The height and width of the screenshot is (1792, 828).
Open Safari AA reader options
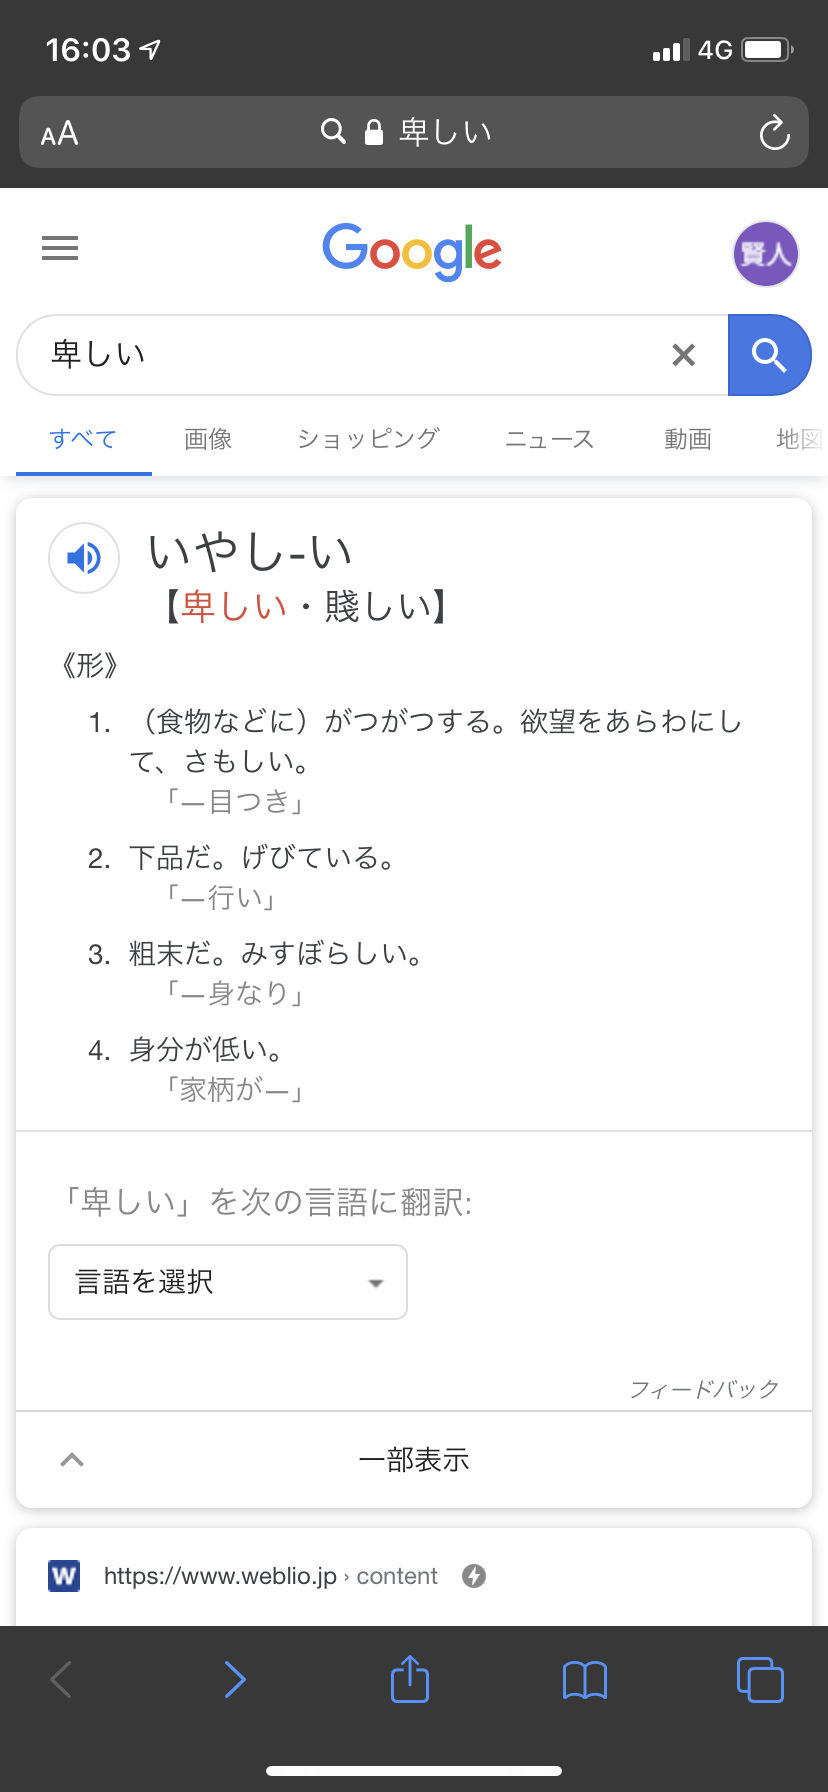click(60, 133)
